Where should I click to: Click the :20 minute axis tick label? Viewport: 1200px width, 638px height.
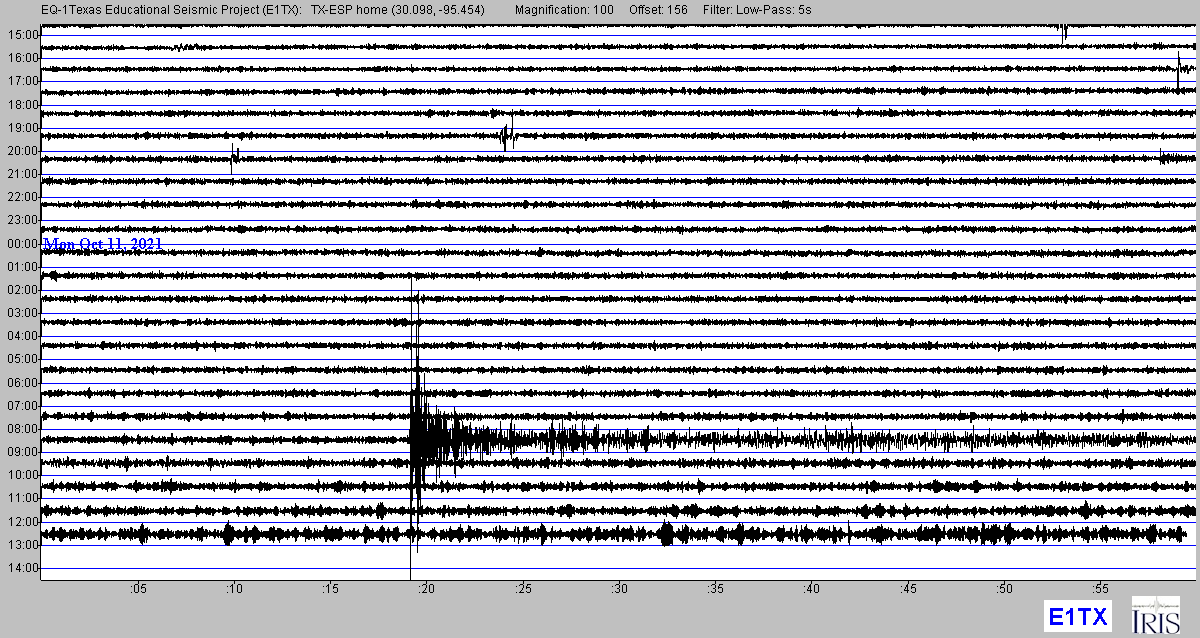coord(427,588)
